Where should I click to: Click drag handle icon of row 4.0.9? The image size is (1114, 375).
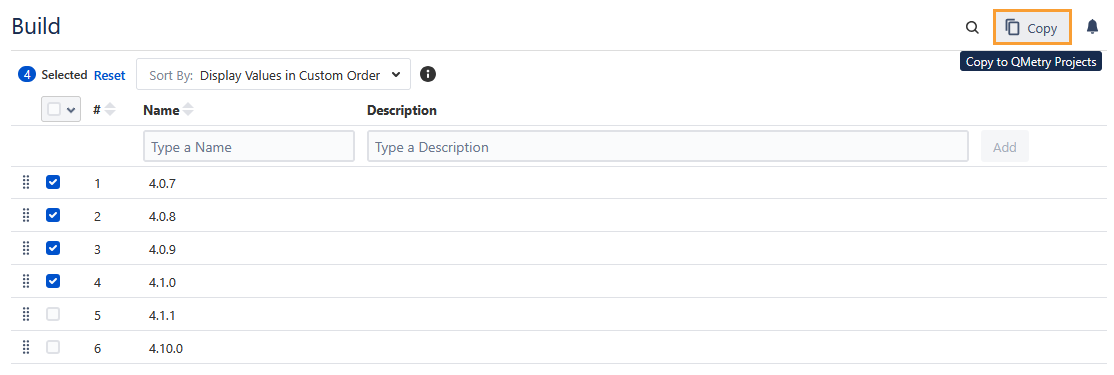coord(26,249)
